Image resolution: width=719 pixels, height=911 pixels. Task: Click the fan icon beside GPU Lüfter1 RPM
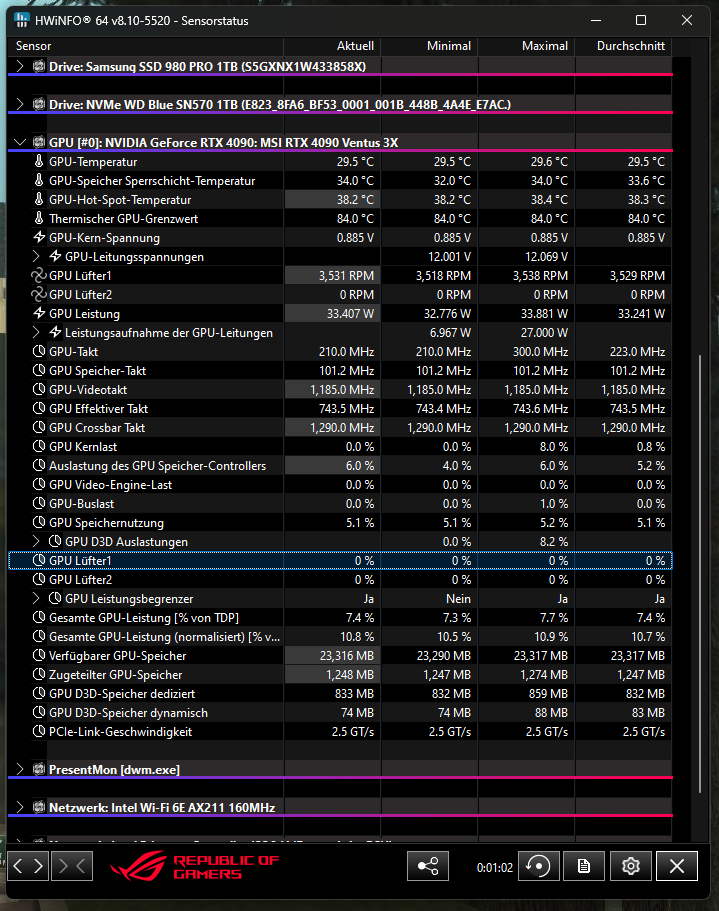point(39,275)
